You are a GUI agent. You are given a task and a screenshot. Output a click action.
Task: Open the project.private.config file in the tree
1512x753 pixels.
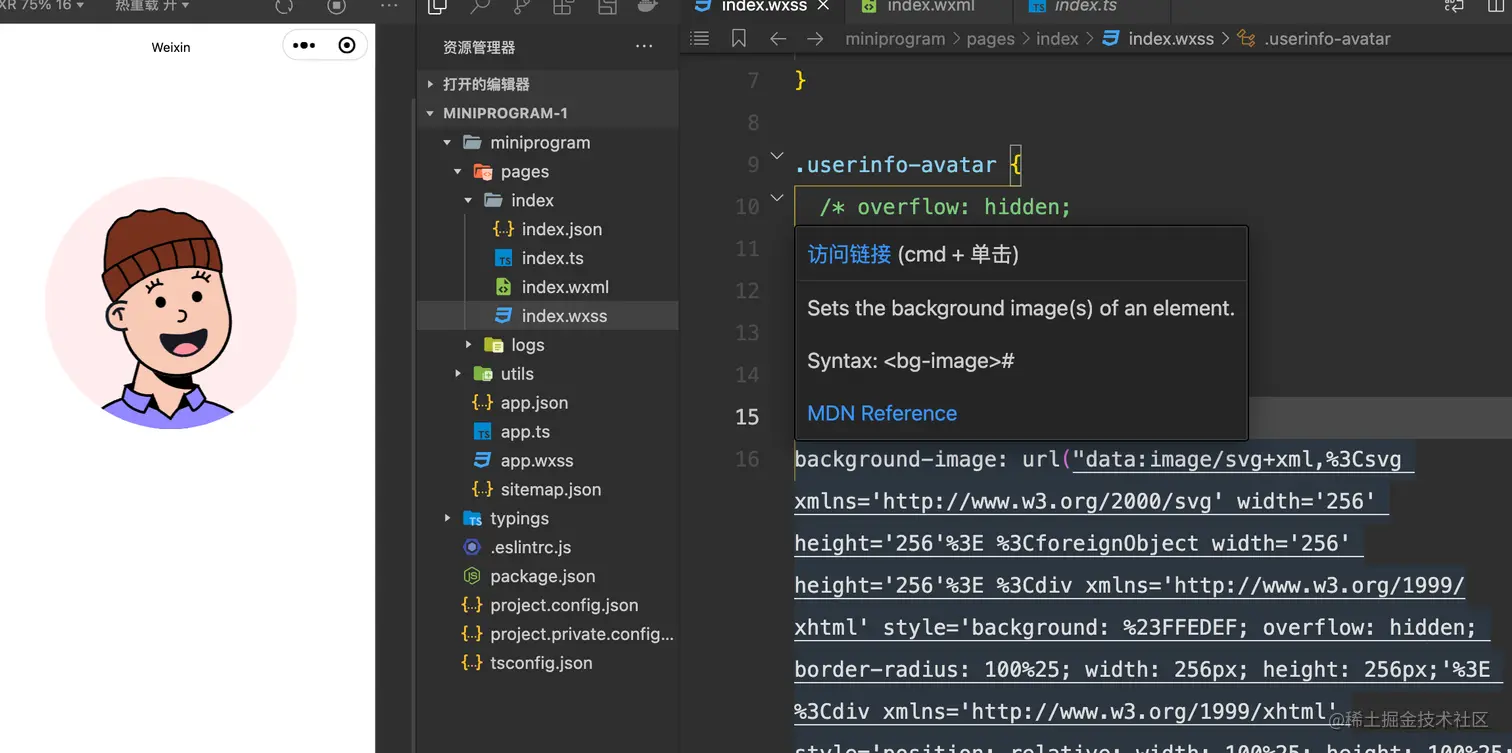[x=582, y=635]
